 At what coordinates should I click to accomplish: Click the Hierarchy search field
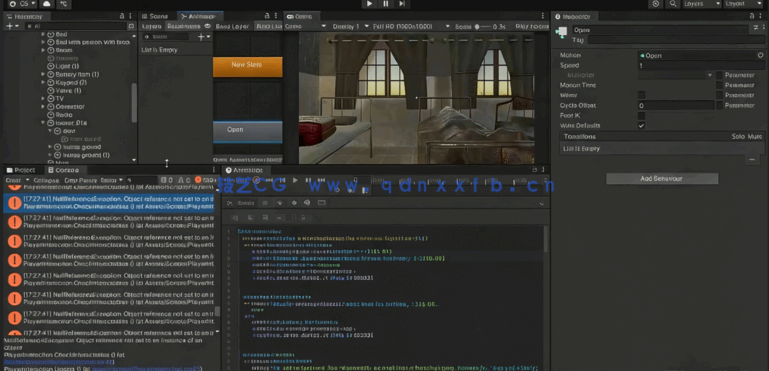[x=76, y=26]
